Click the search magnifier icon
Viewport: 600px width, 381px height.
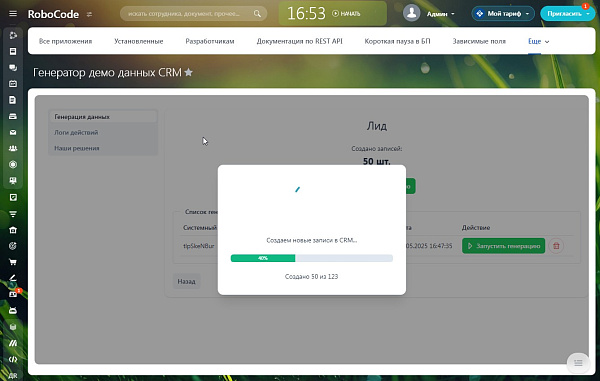(x=257, y=14)
